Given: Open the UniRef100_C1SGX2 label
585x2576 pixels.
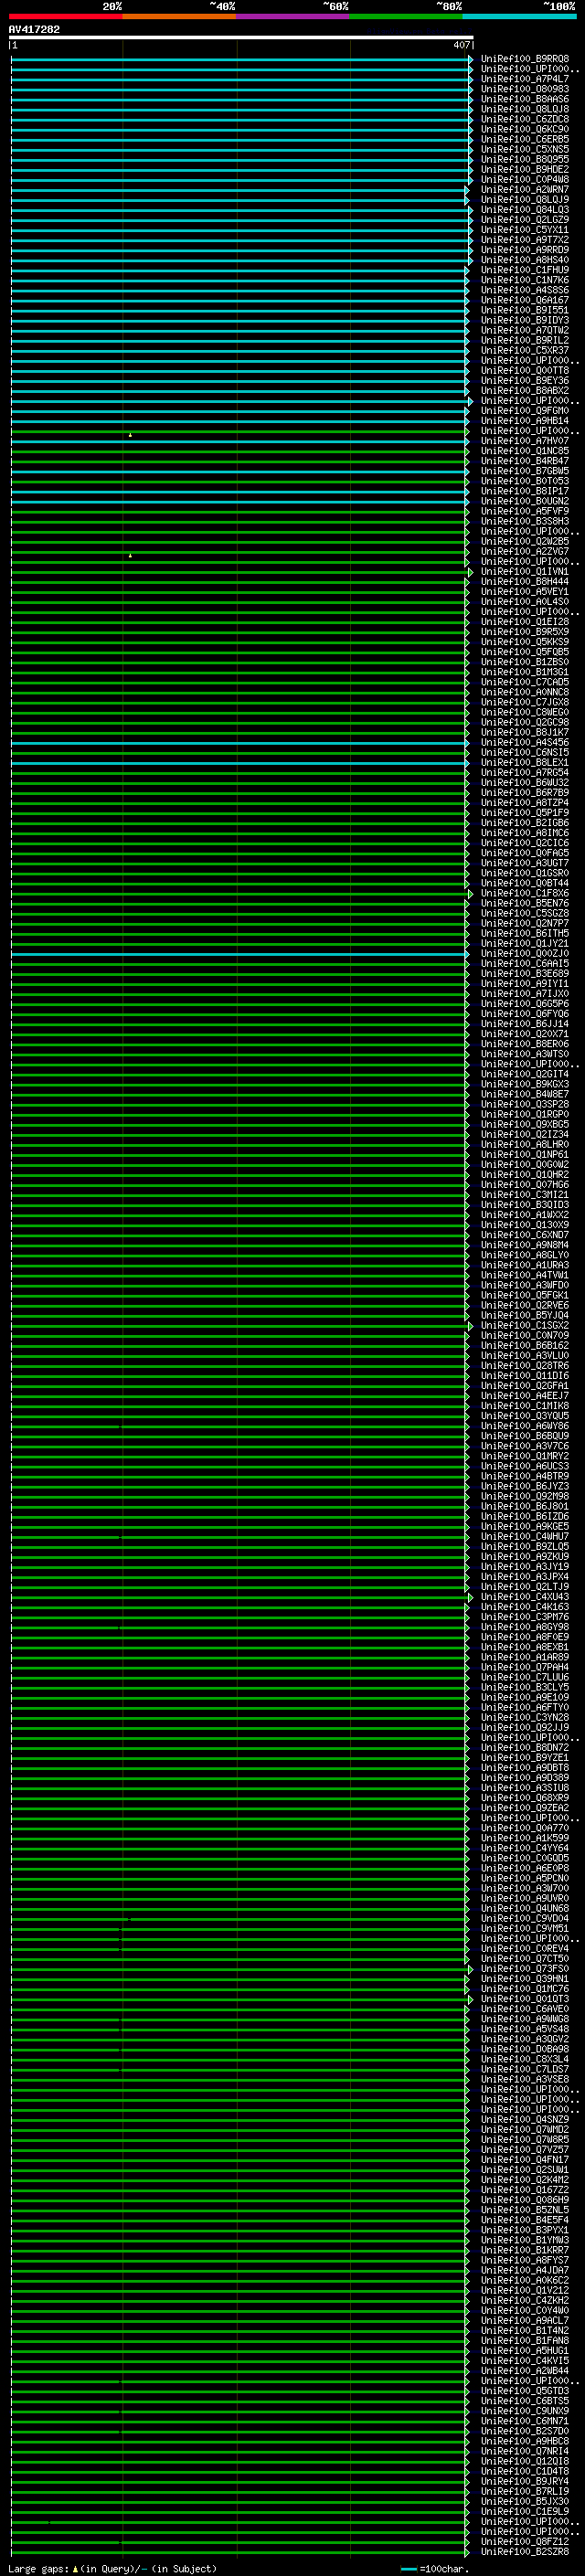Looking at the screenshot, I should pos(525,1326).
